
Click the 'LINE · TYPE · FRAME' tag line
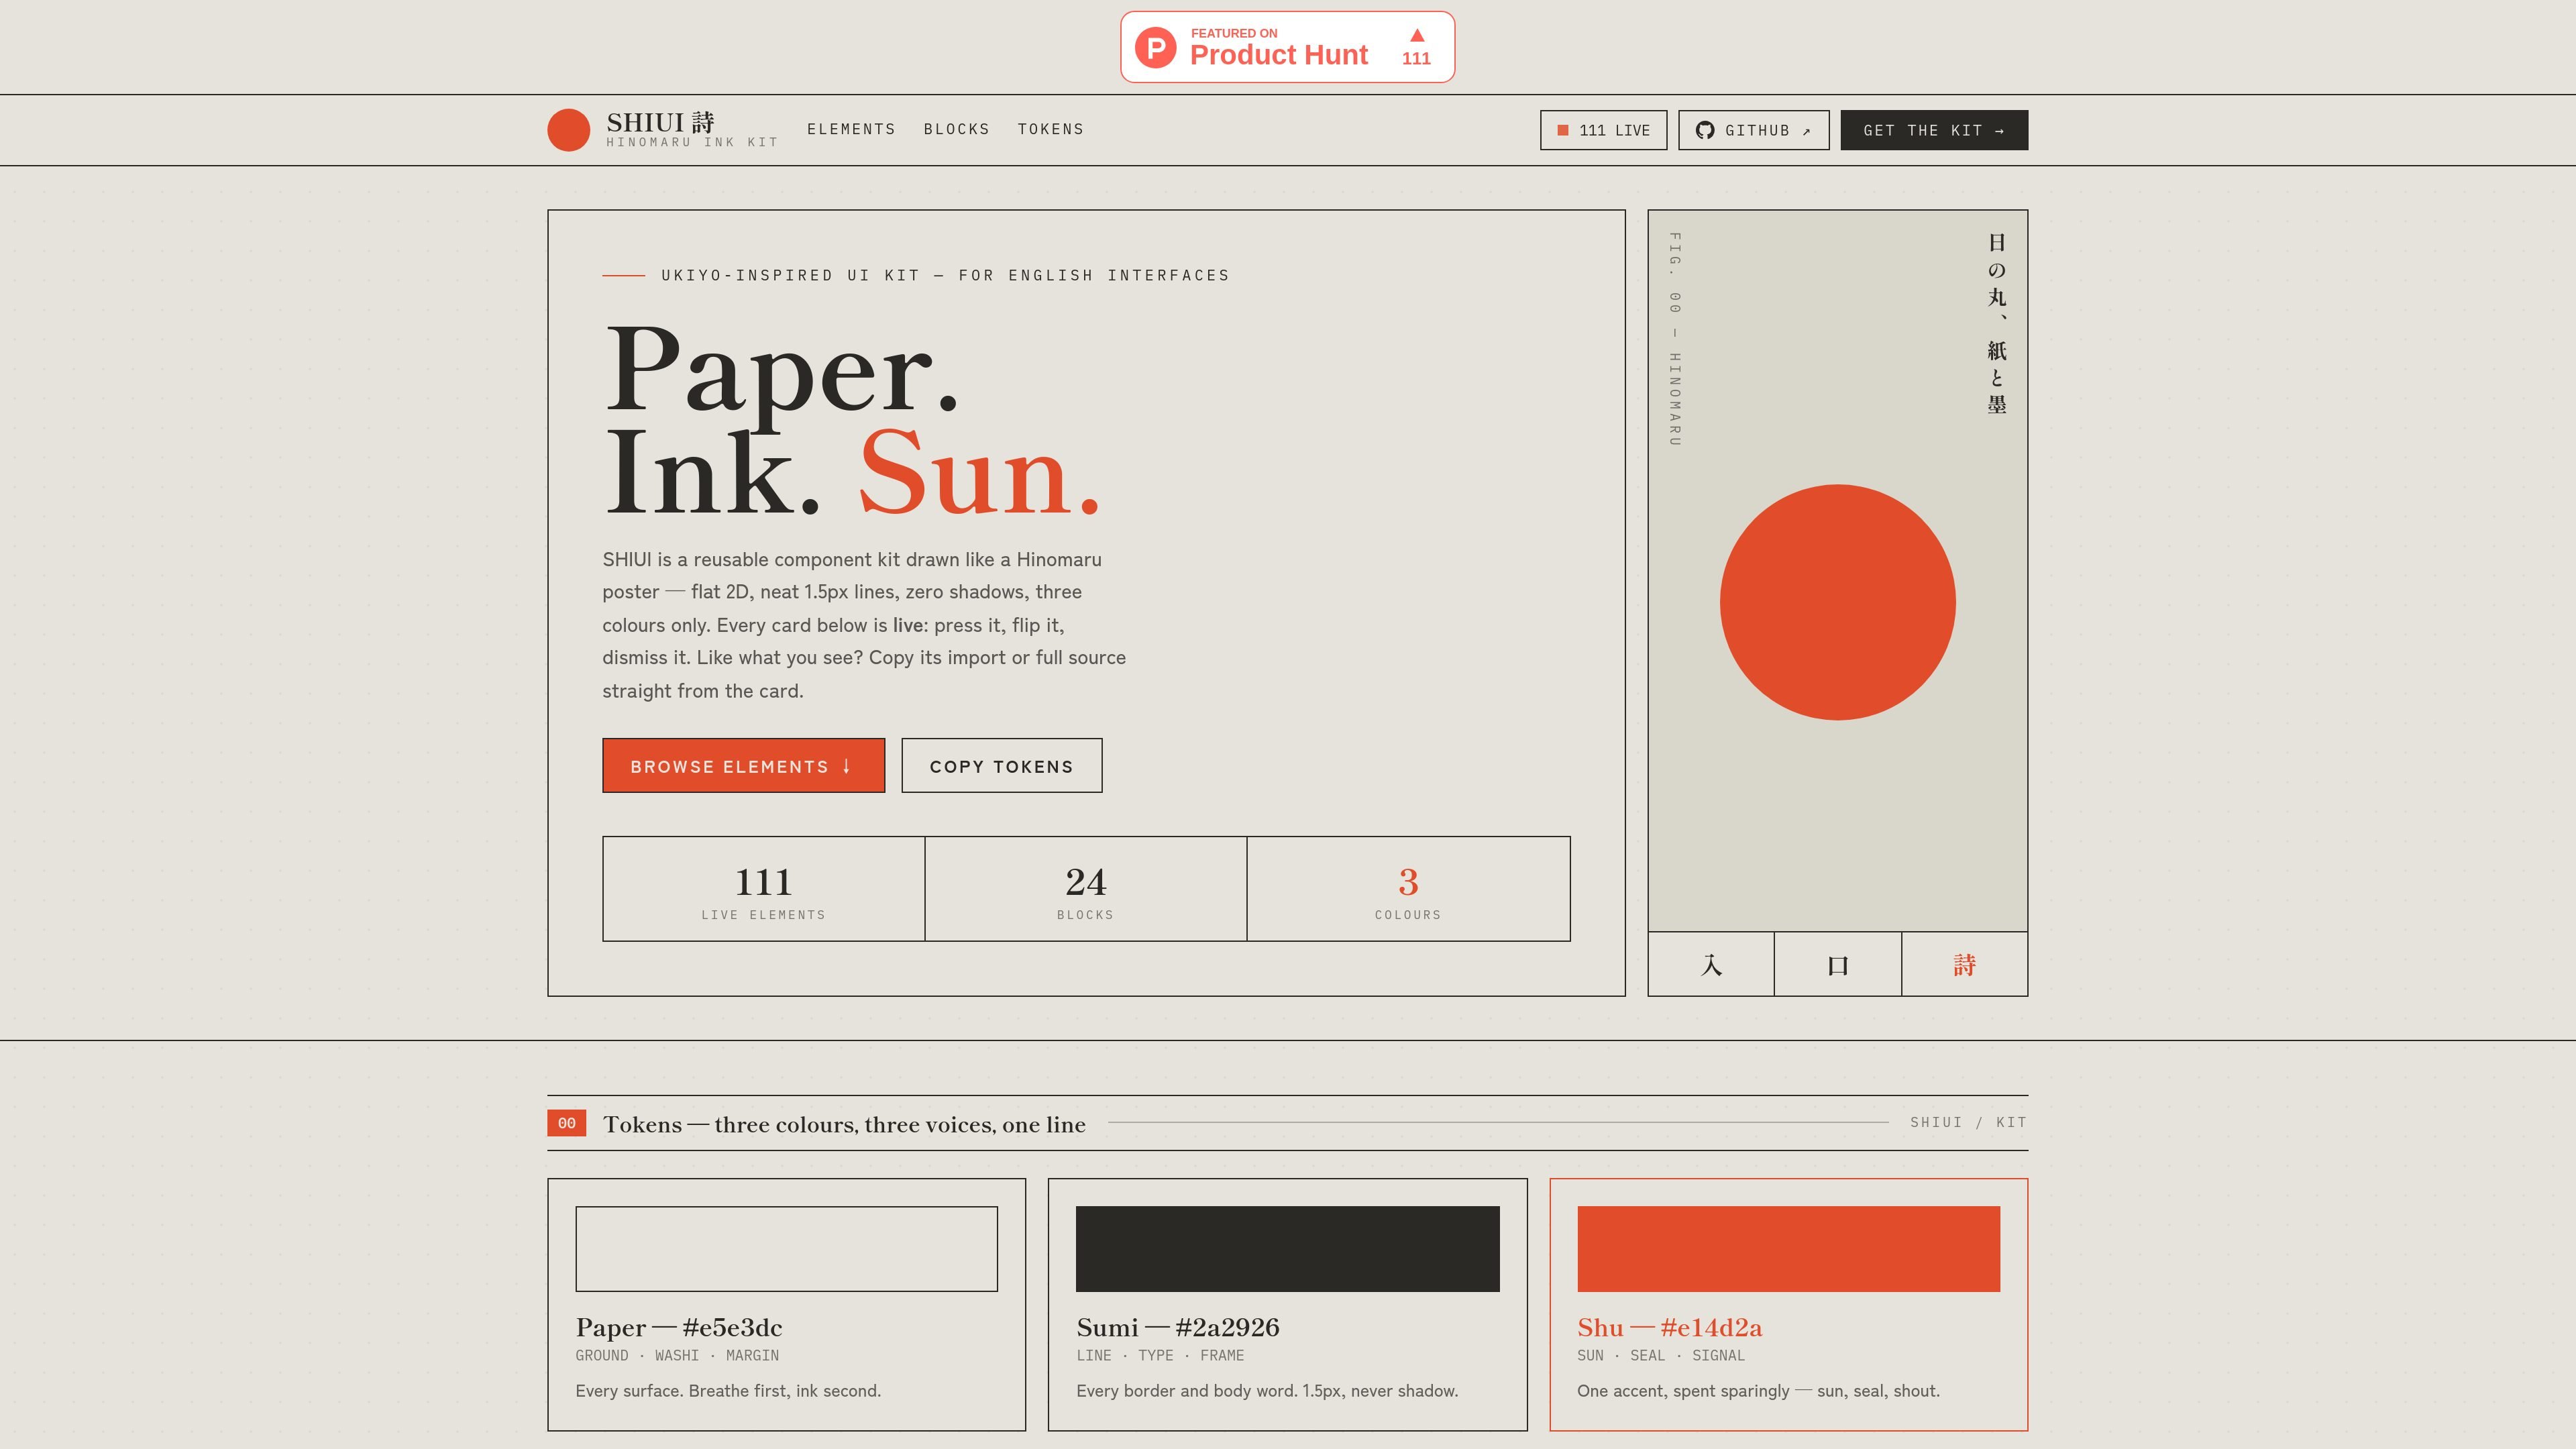(x=1160, y=1355)
